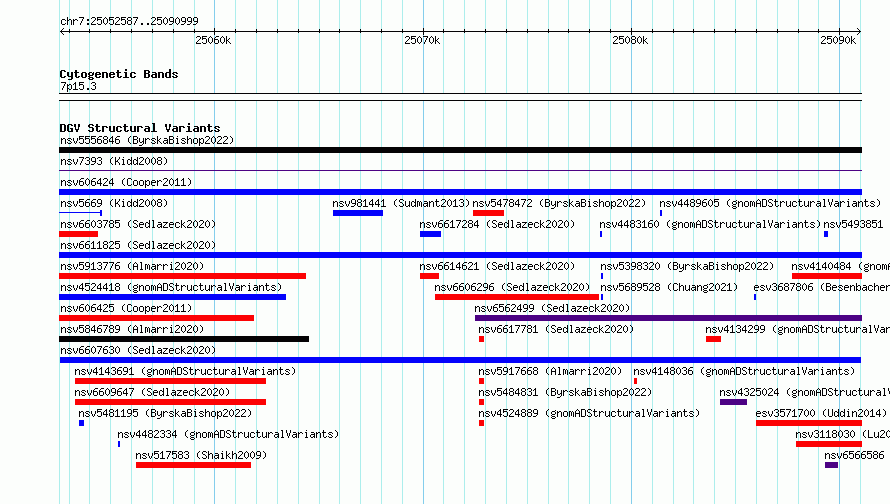Select the red bar under the nsv6609647 label
Screen dimensions: 890x504
pos(170,402)
